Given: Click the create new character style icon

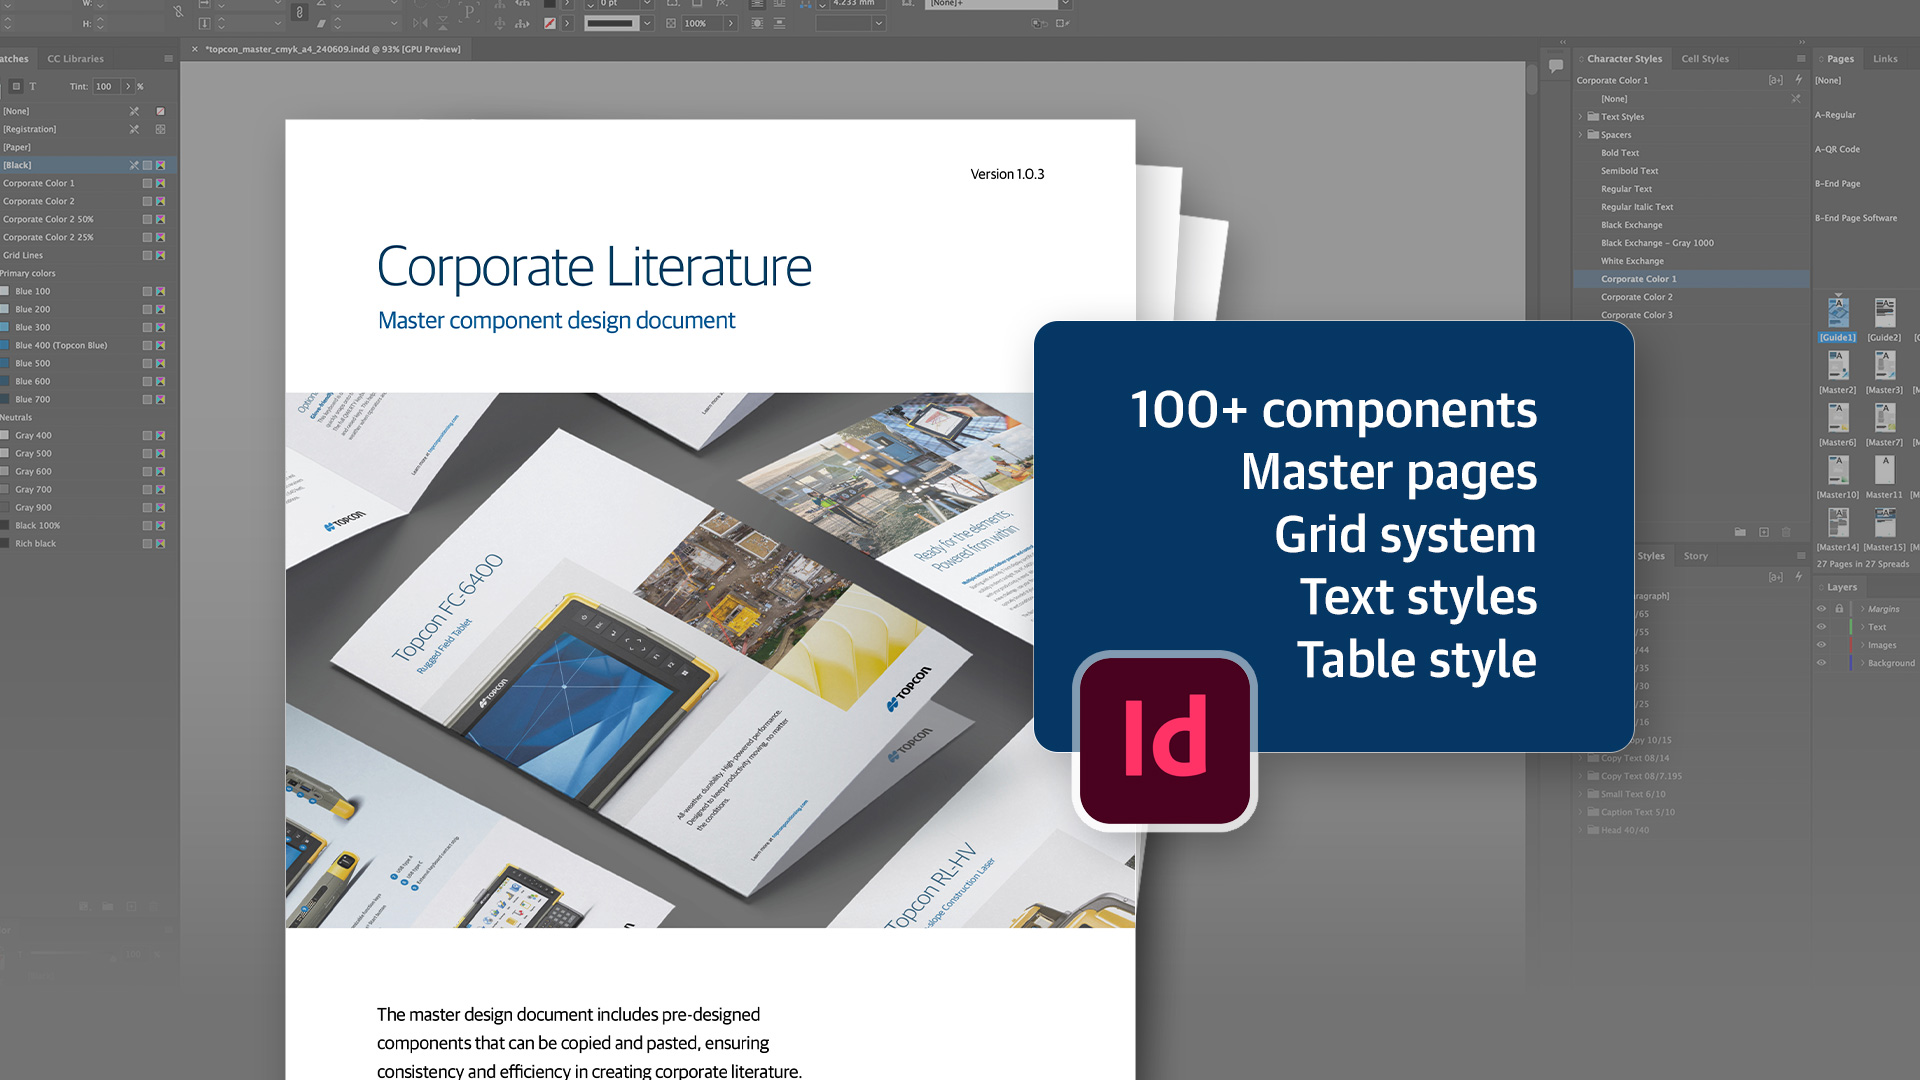Looking at the screenshot, I should click(x=1764, y=532).
